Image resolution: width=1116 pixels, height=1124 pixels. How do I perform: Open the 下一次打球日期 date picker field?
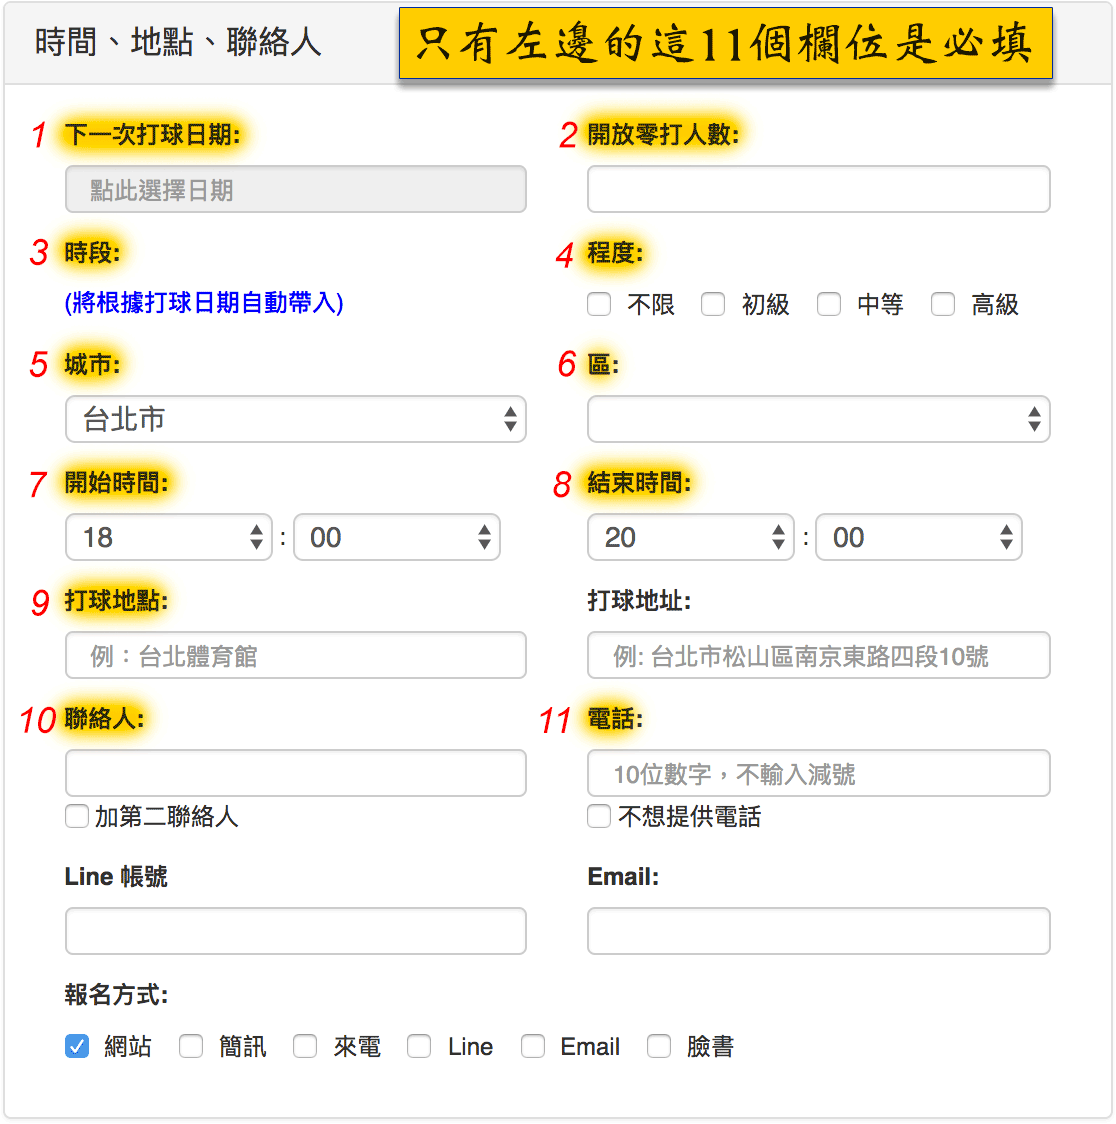[295, 189]
